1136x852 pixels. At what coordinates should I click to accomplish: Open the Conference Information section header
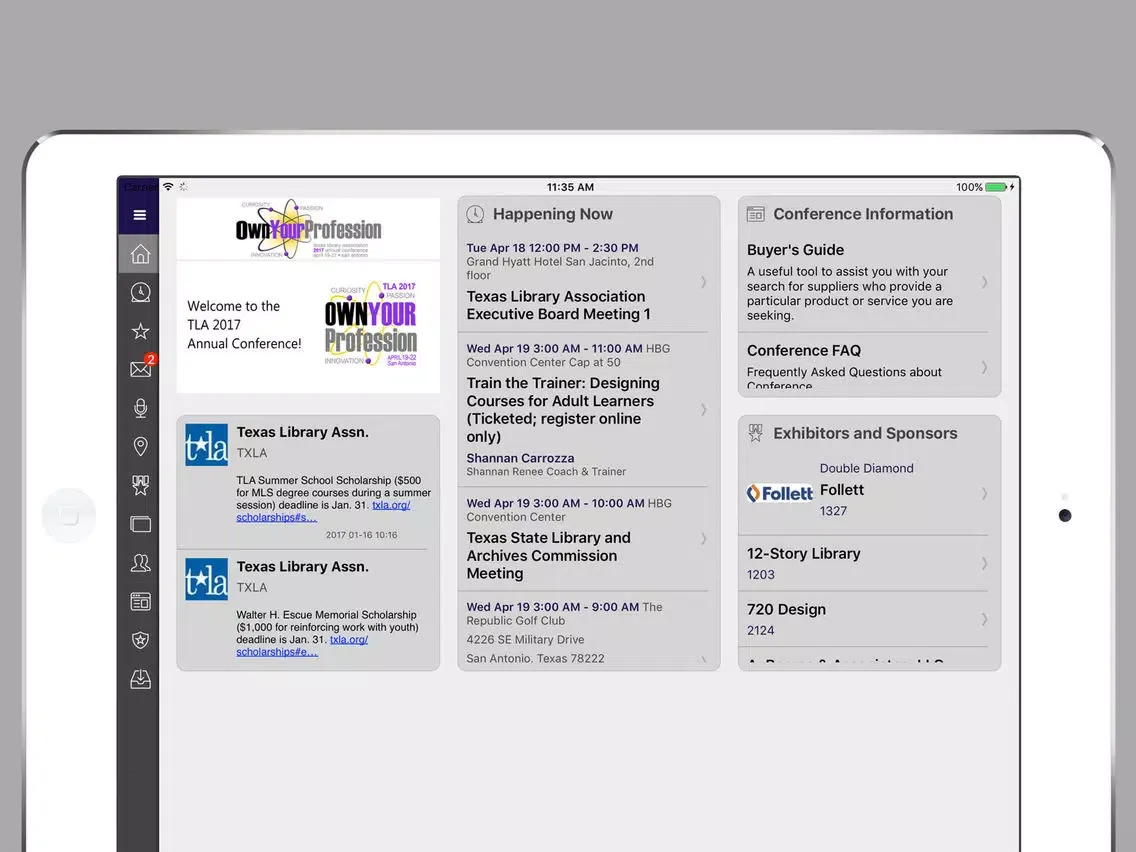click(x=863, y=214)
